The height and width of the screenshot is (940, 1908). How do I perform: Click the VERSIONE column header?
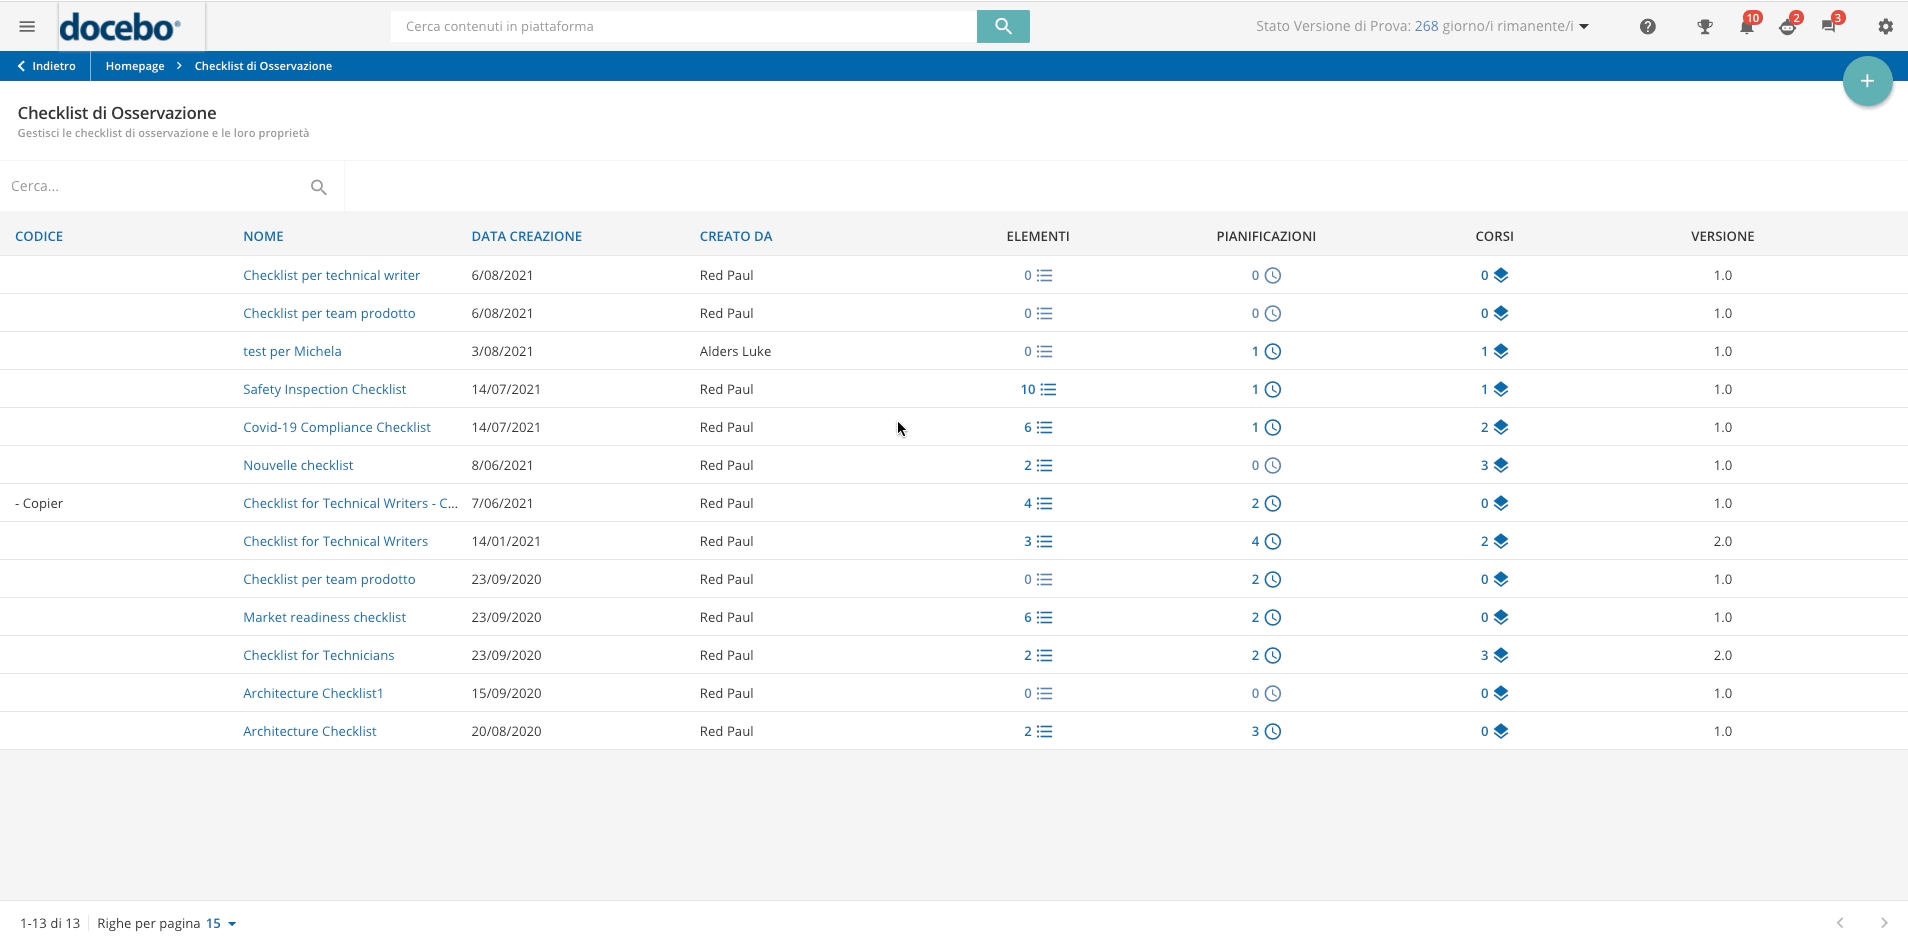coord(1722,237)
